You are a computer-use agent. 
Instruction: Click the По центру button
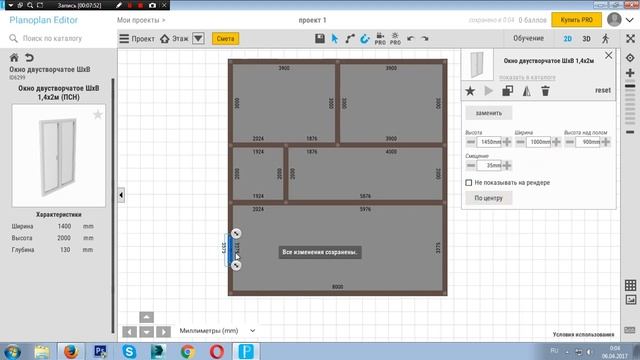[489, 198]
